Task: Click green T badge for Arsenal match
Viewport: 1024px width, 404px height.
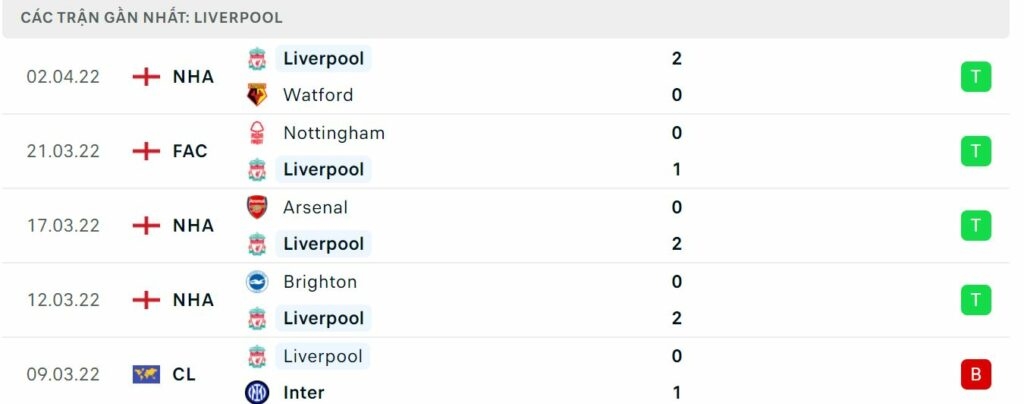Action: [975, 226]
